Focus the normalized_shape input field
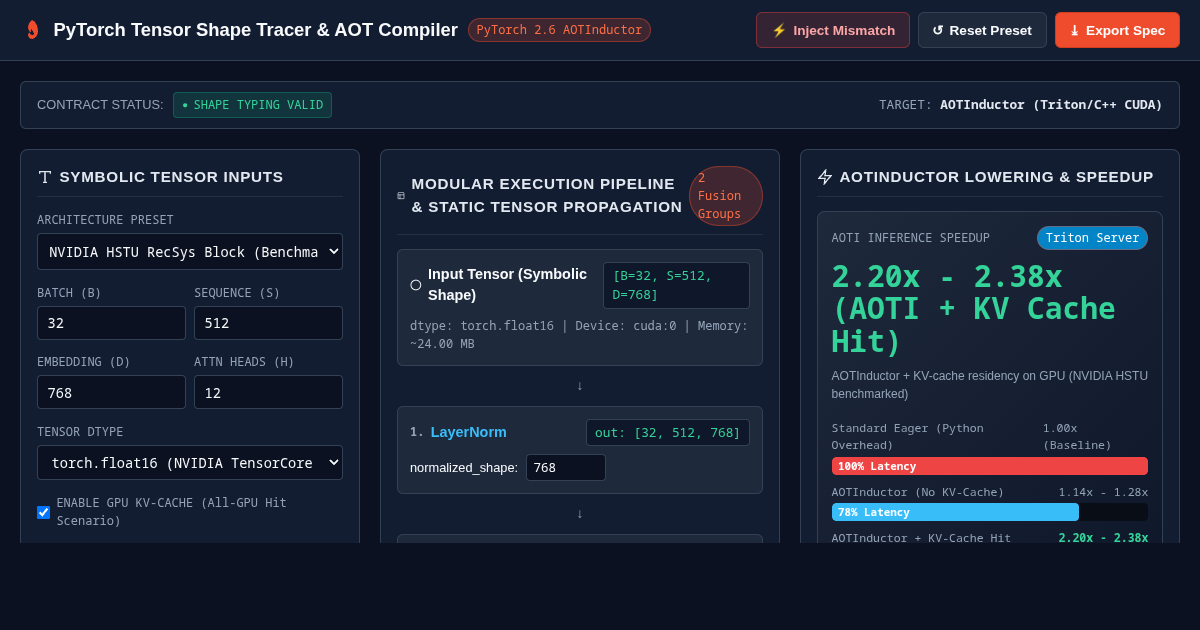The image size is (1200, 630). pyautogui.click(x=566, y=467)
